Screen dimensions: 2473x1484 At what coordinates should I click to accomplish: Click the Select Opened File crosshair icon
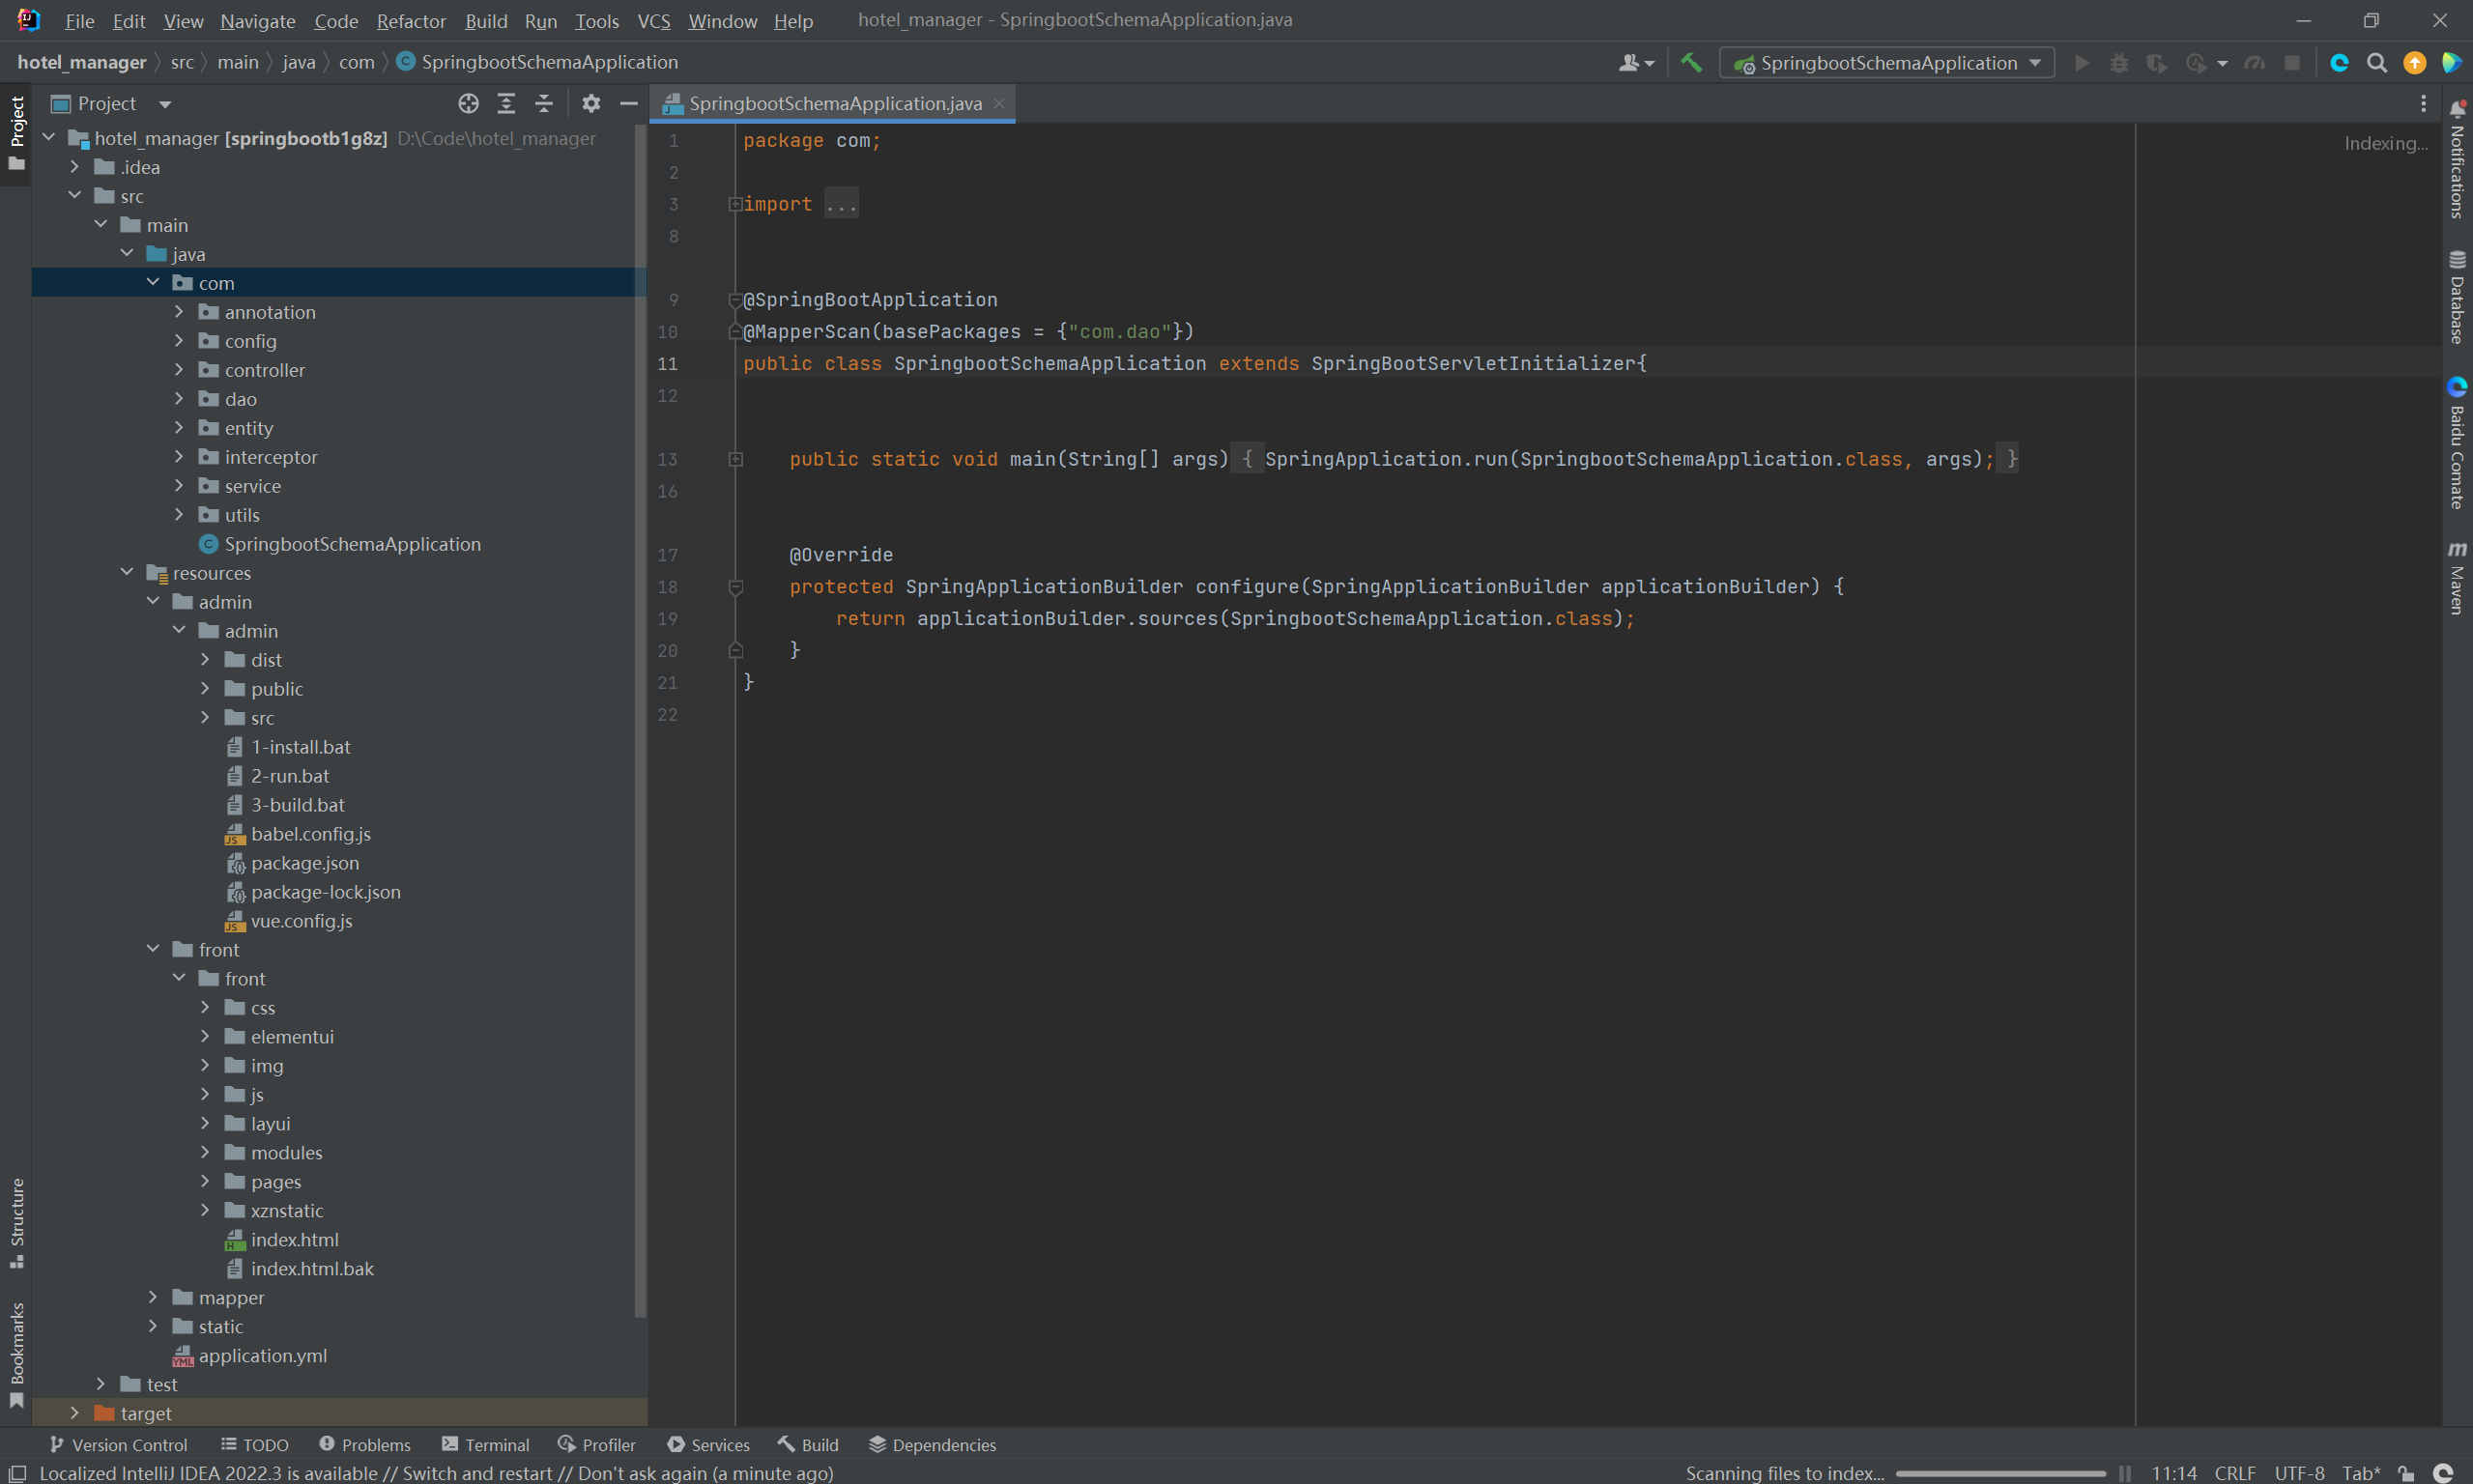[x=468, y=103]
